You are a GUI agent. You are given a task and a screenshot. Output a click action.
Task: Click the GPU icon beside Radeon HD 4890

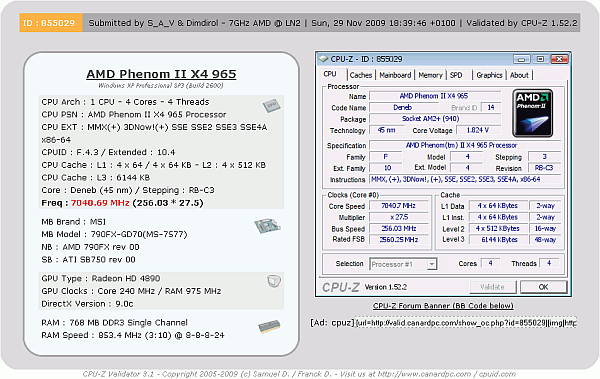[274, 281]
